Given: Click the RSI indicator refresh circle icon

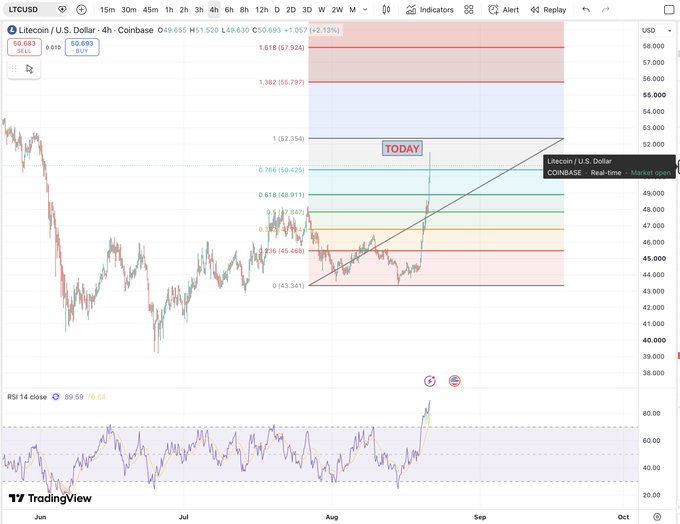Looking at the screenshot, I should [x=56, y=397].
